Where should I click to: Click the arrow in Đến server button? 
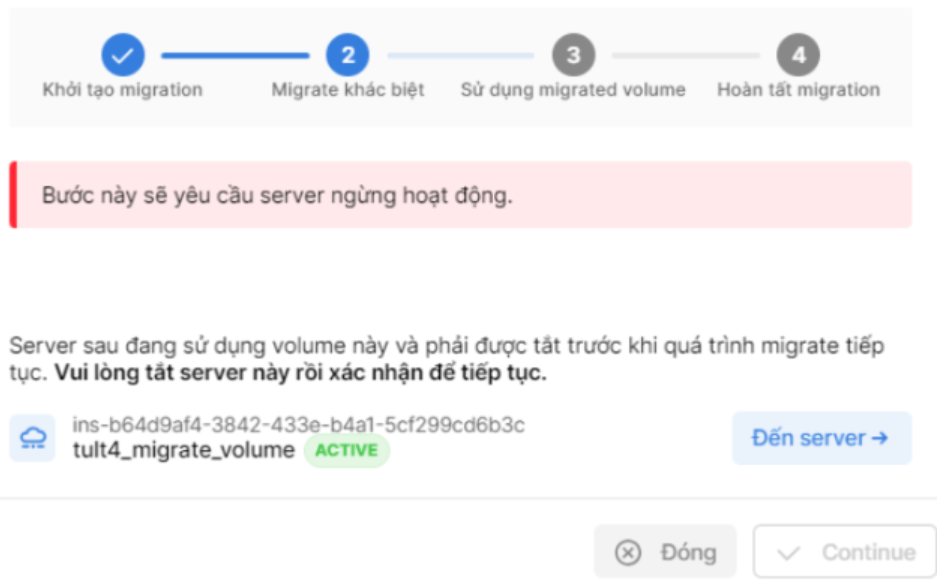coord(880,438)
